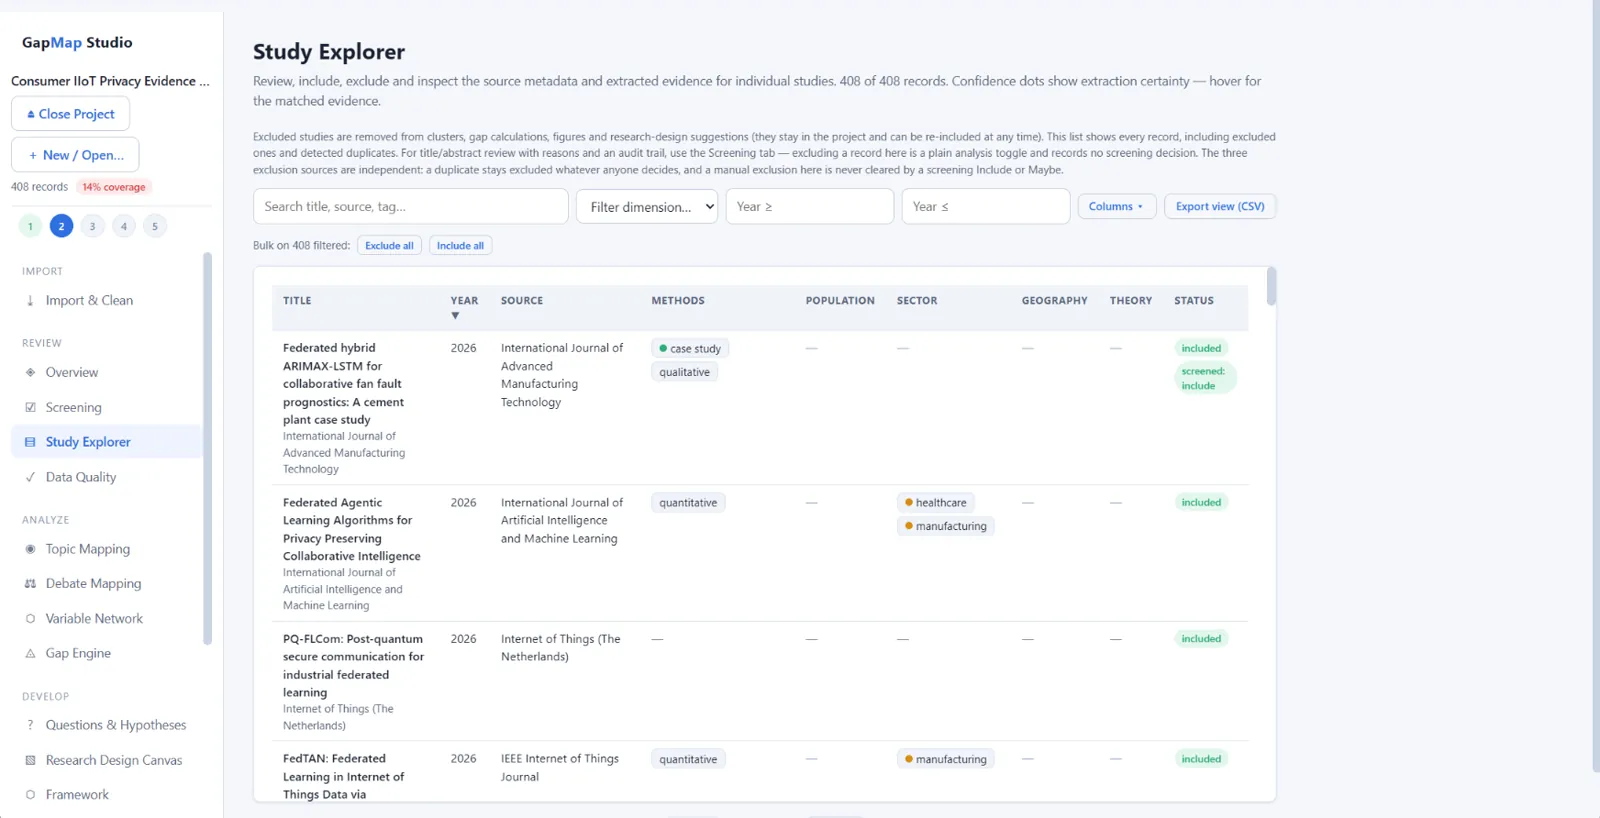
Task: Go to workflow step 3
Action: 92,226
